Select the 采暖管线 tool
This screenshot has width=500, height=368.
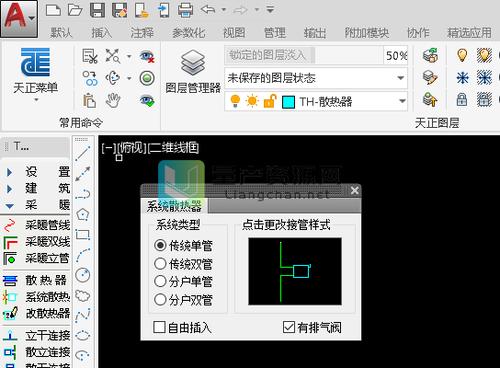pyautogui.click(x=36, y=225)
